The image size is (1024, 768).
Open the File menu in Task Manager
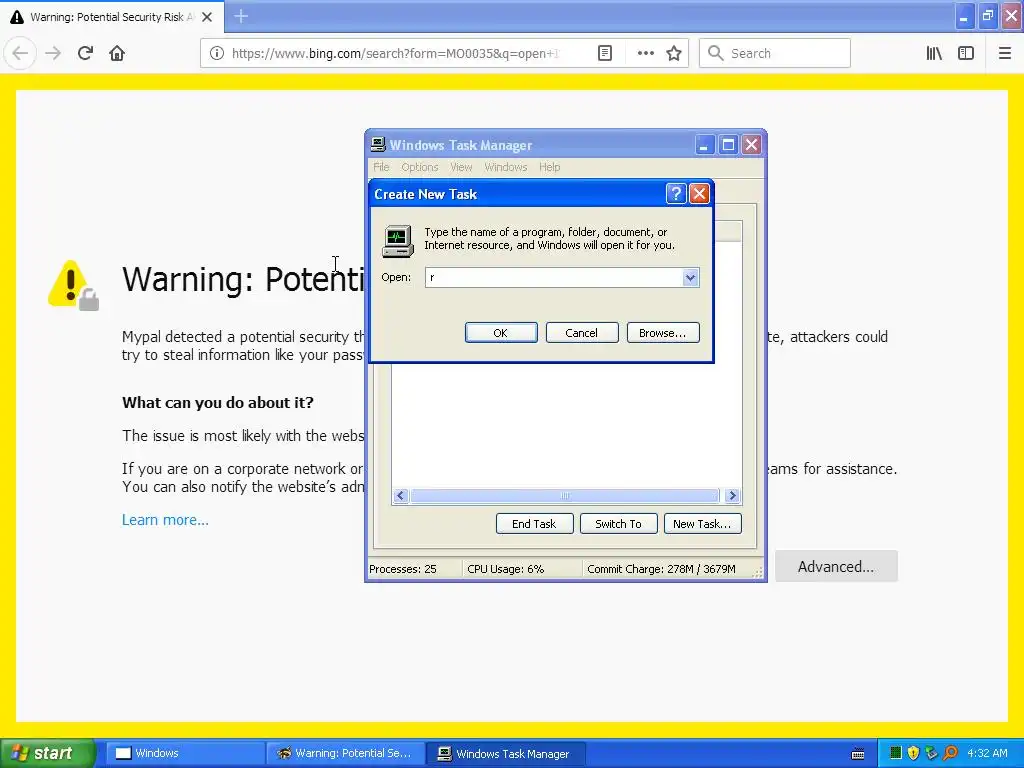(x=381, y=167)
